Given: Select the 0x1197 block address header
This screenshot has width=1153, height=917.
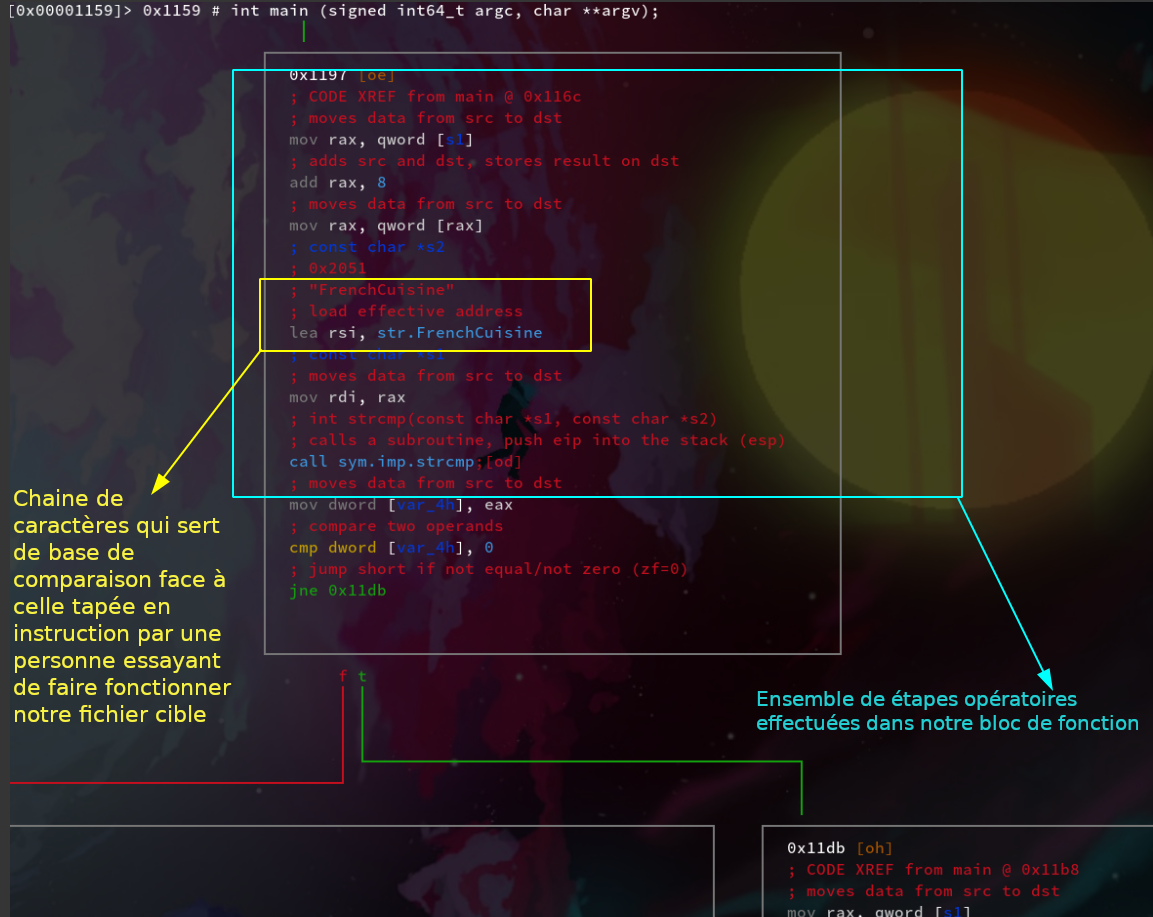Looking at the screenshot, I should click(318, 75).
